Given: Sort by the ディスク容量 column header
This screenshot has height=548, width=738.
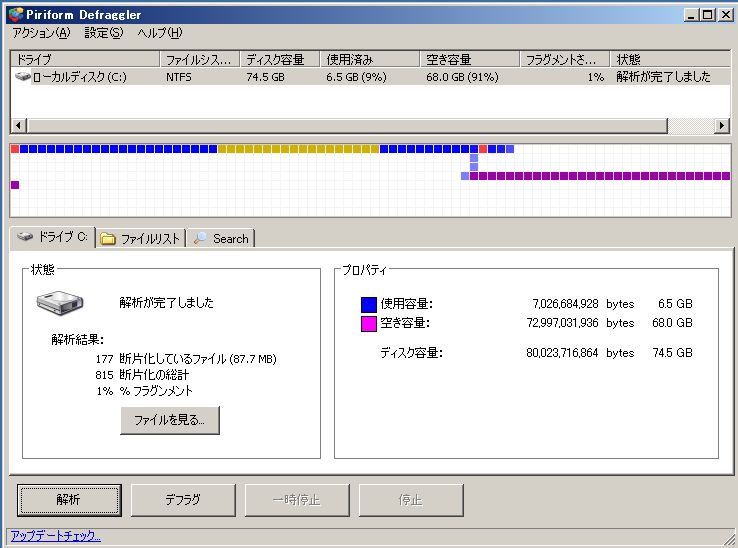Looking at the screenshot, I should tap(280, 59).
